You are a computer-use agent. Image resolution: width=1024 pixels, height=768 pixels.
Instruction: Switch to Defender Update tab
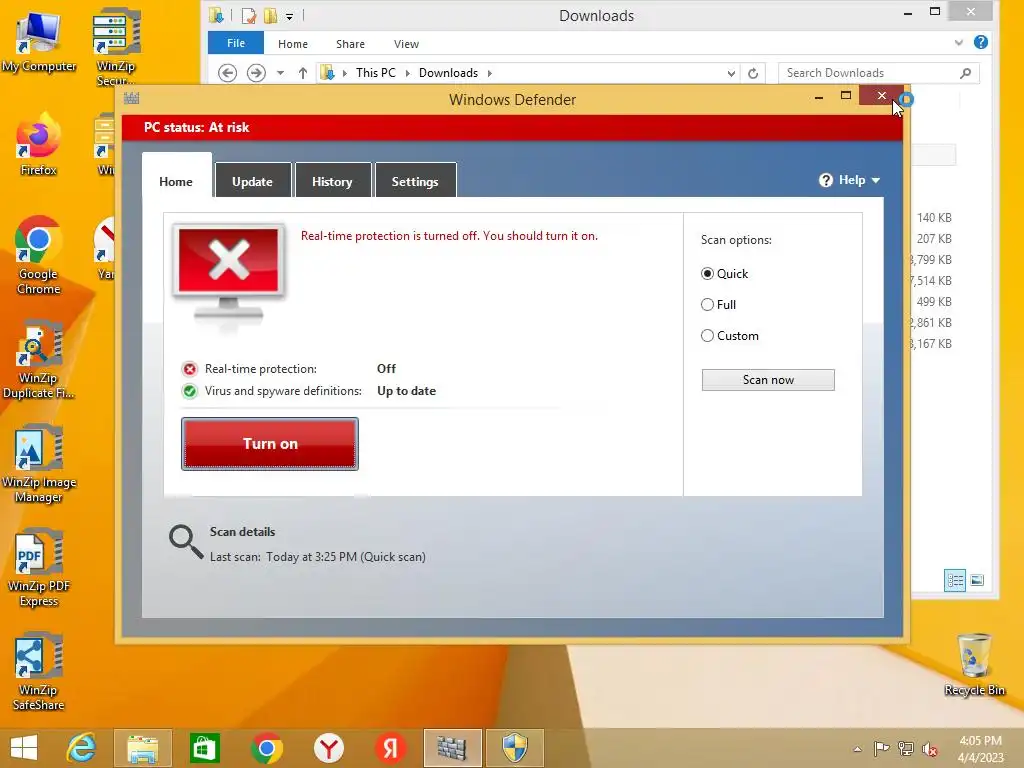pyautogui.click(x=252, y=181)
